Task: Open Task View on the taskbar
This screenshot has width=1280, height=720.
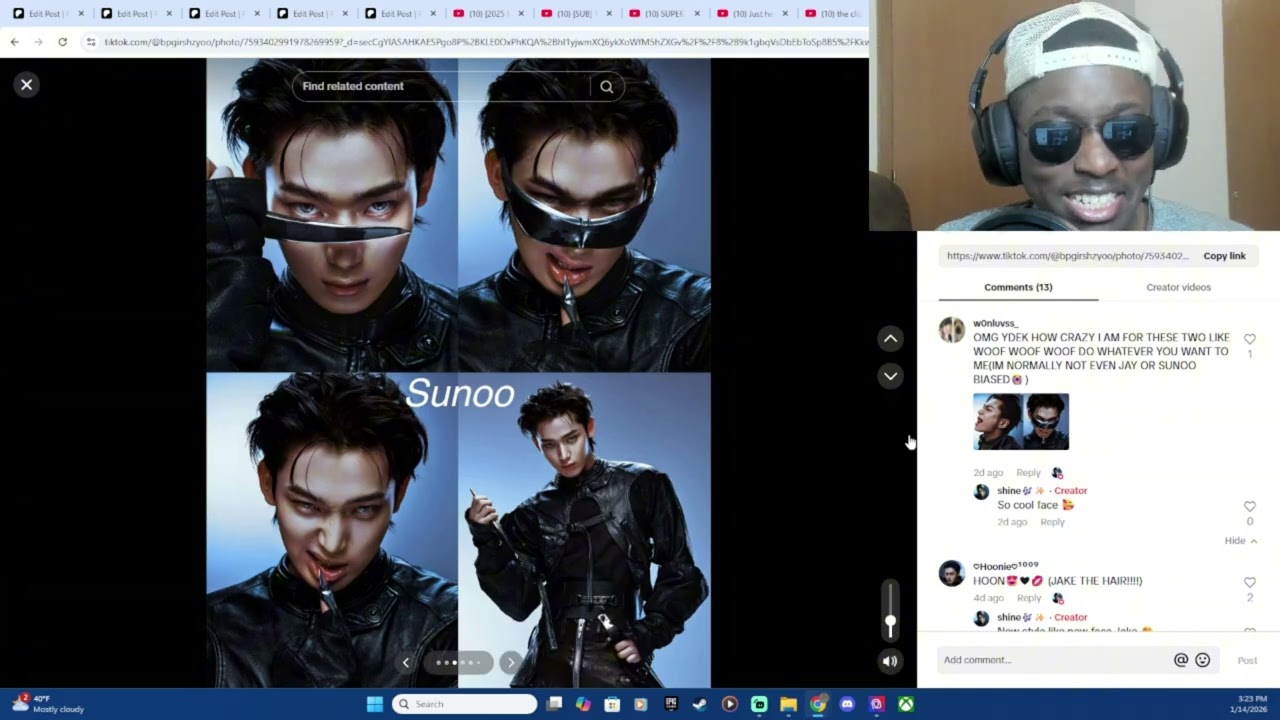Action: point(554,704)
